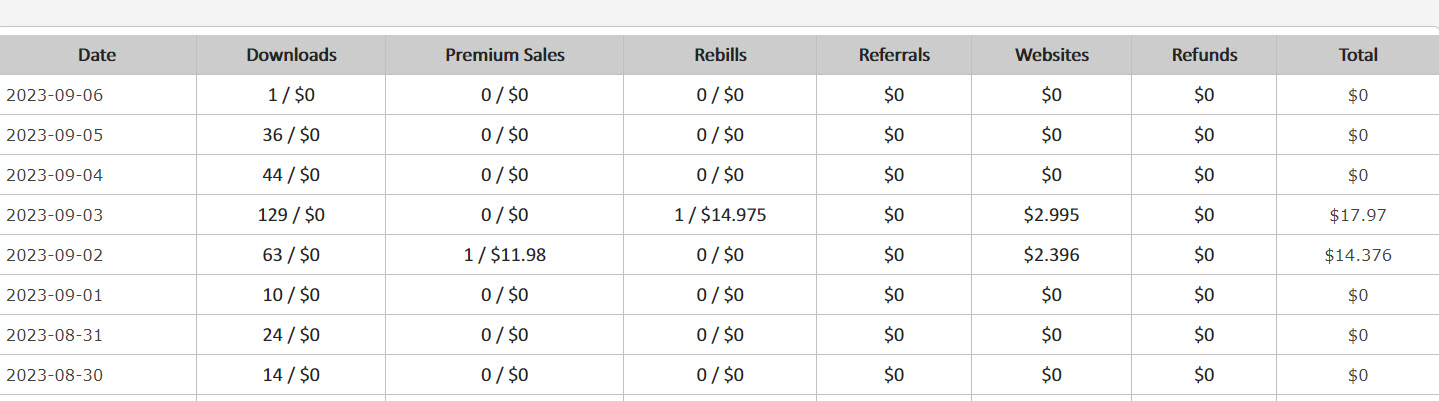This screenshot has height=401, width=1439.
Task: Click the $2.995 websites value
Action: click(1051, 215)
